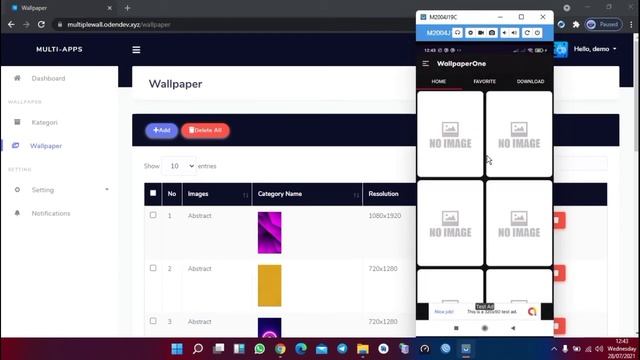Viewport: 640px width, 360px height.
Task: Click the video camera icon in mirror toolbar
Action: pos(481,33)
